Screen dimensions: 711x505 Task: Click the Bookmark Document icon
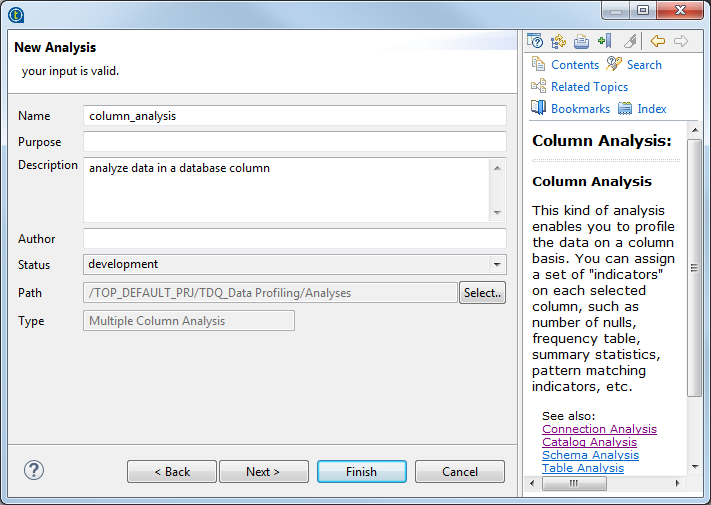[604, 41]
